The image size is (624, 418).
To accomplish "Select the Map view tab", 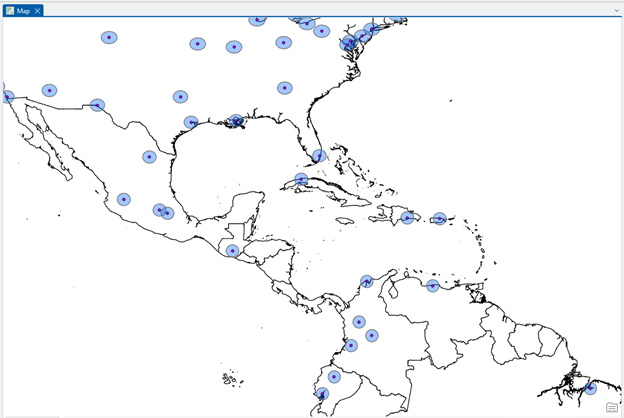I will 23,11.
